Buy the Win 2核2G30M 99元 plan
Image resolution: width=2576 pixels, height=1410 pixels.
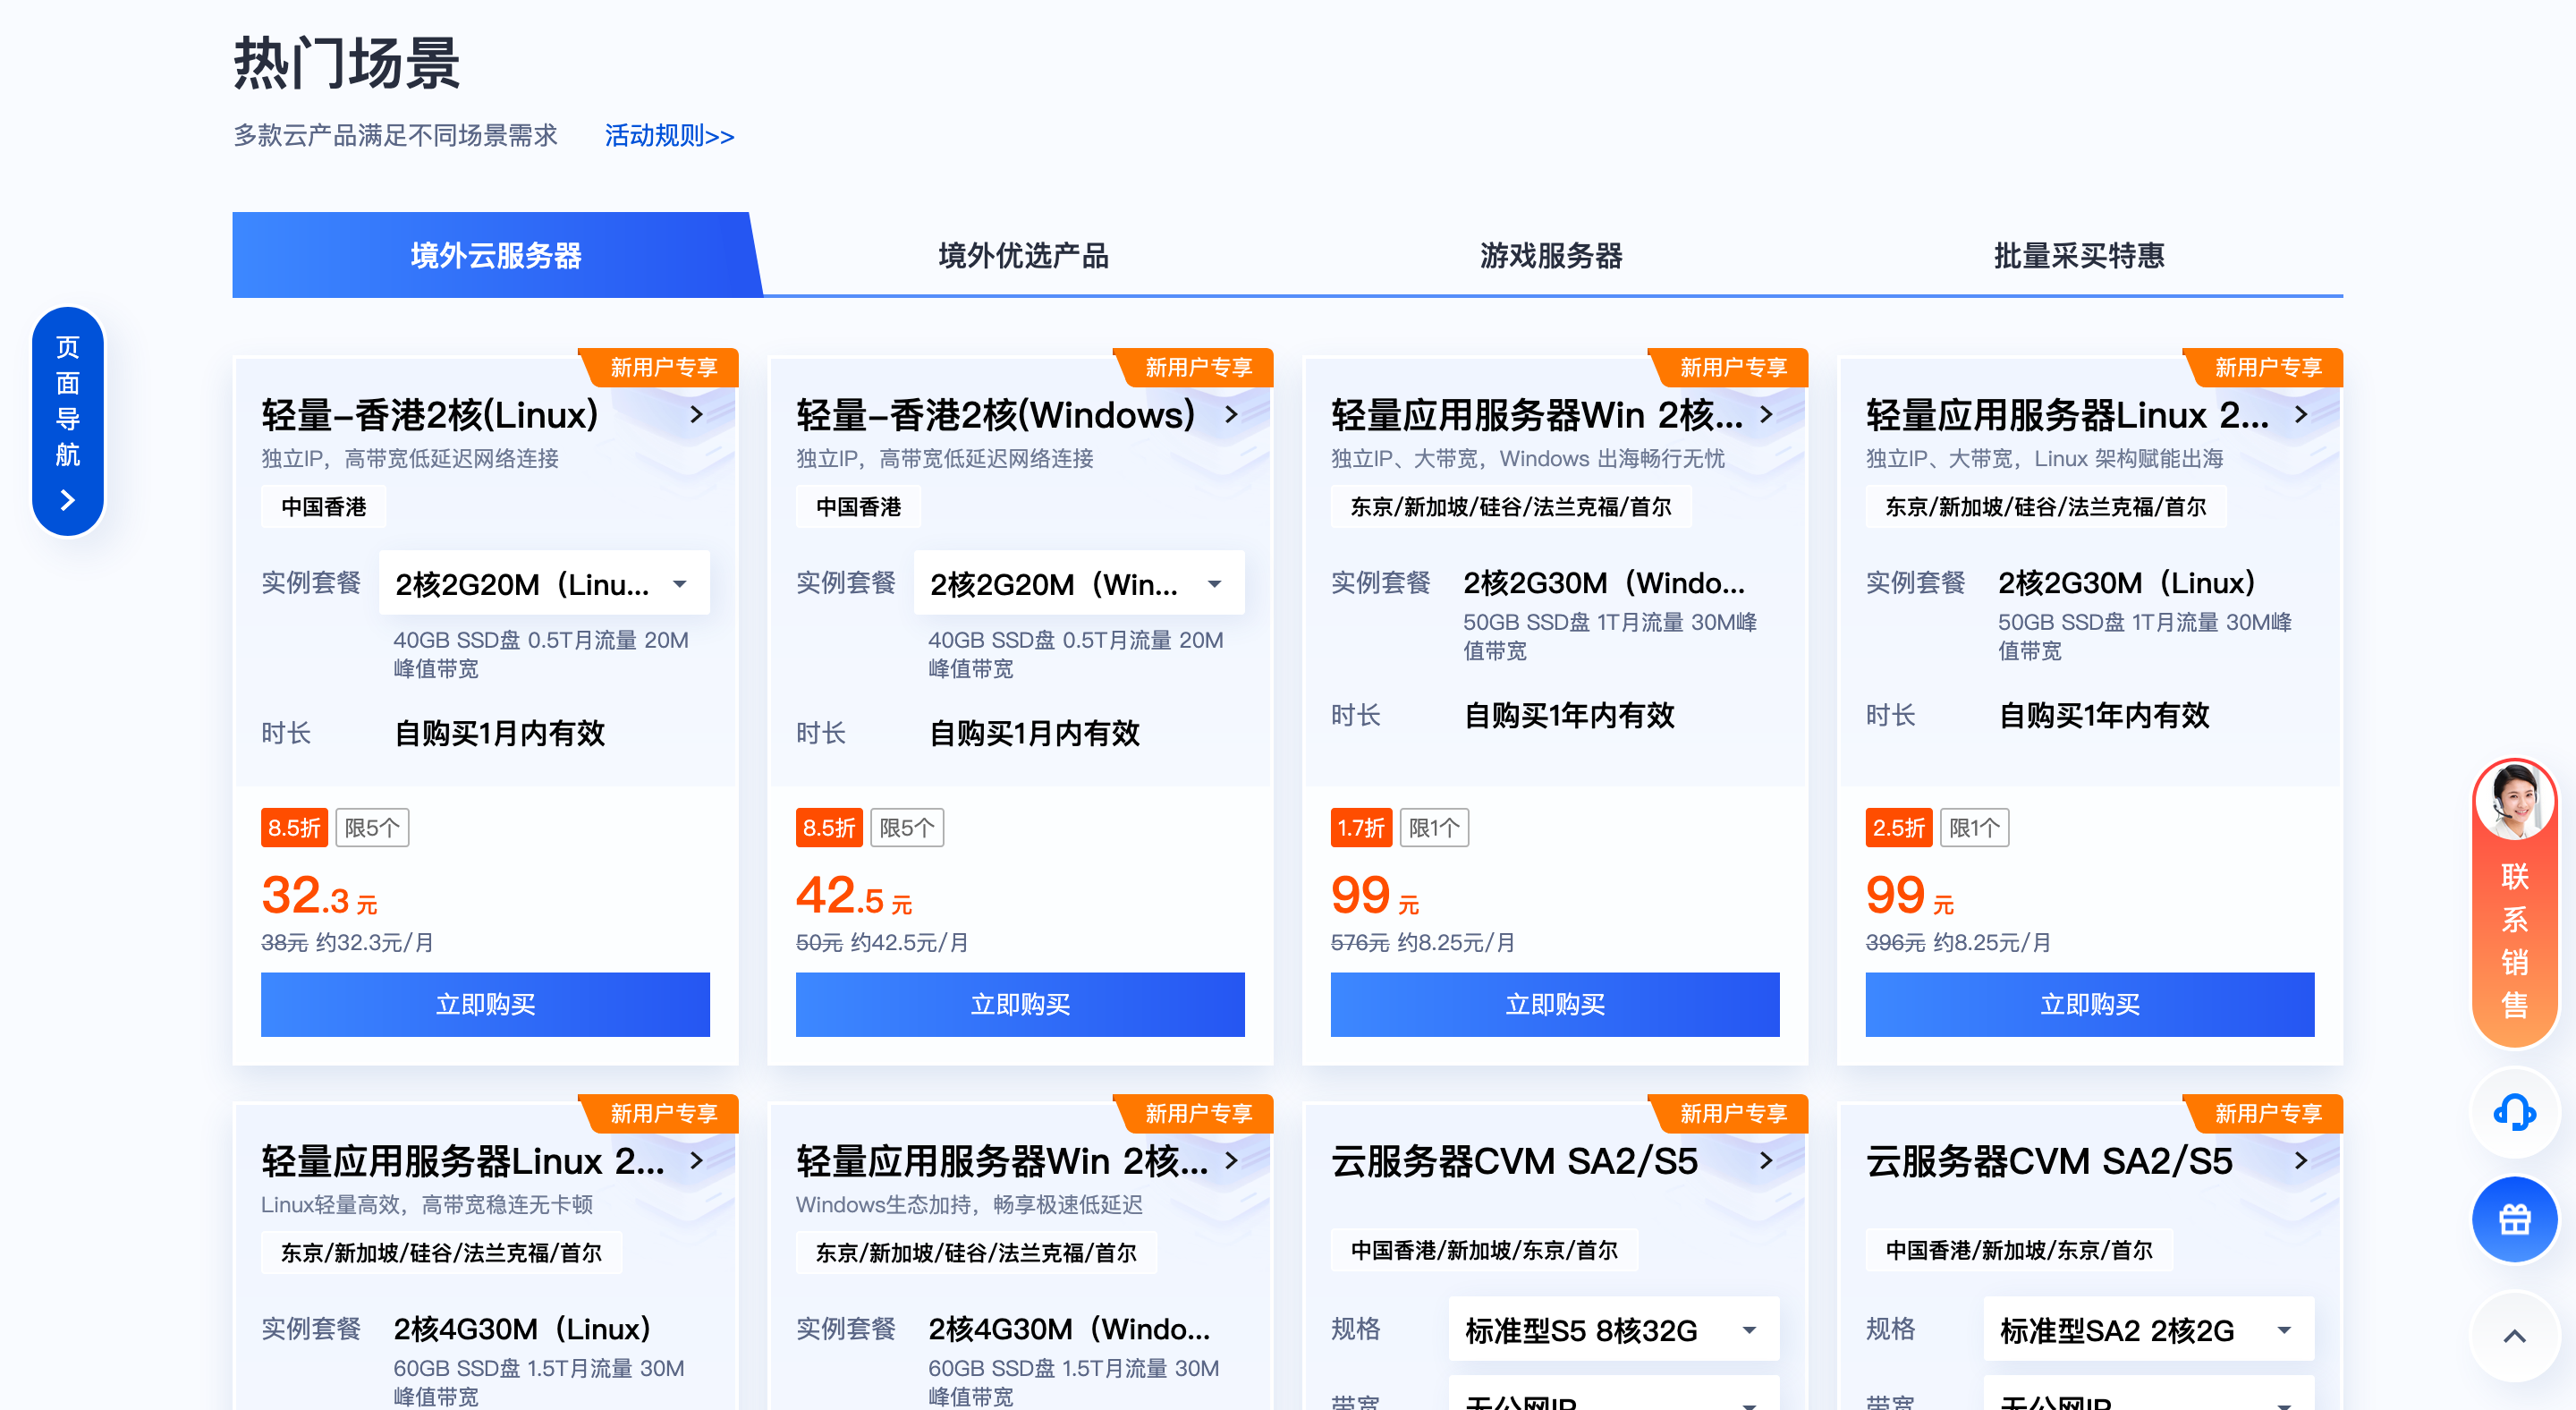click(1555, 1004)
